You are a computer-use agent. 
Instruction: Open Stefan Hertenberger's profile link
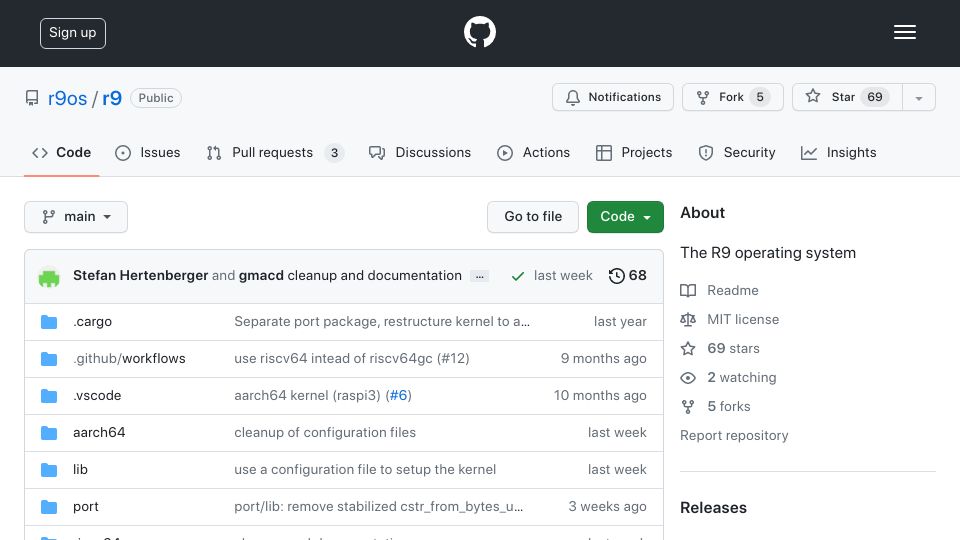coord(140,276)
